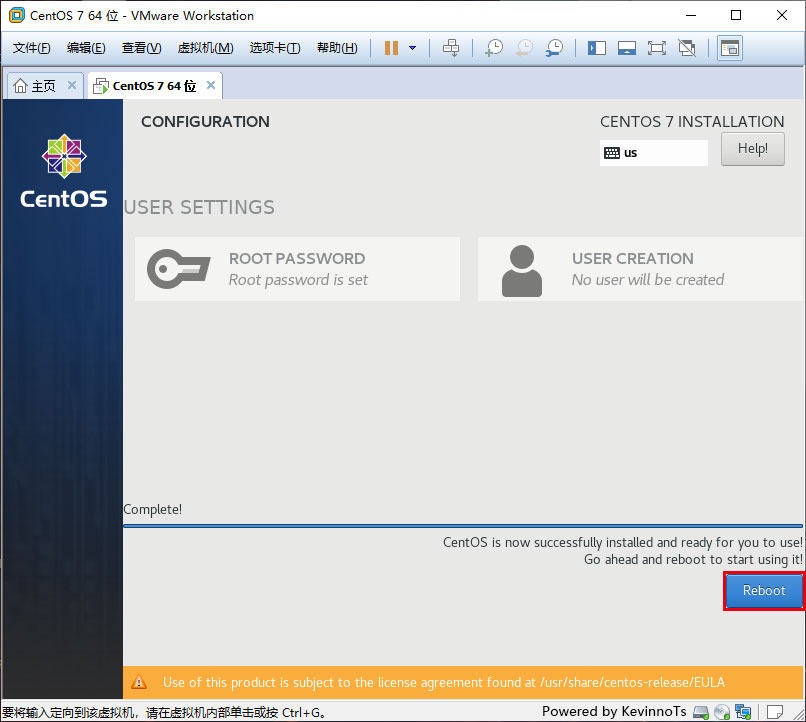Image resolution: width=806 pixels, height=722 pixels.
Task: Click the VMware Workstation title bar icon
Action: 17,15
